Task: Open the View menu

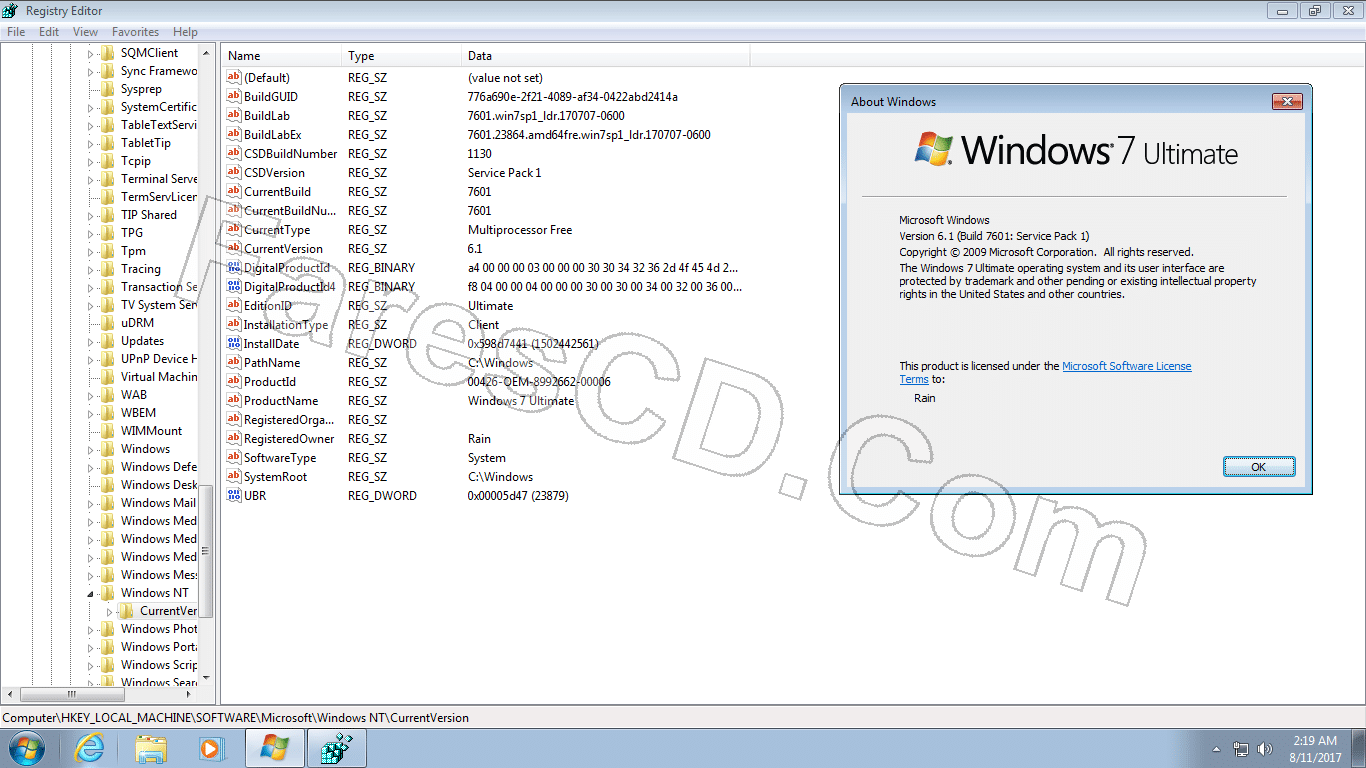Action: (x=85, y=32)
